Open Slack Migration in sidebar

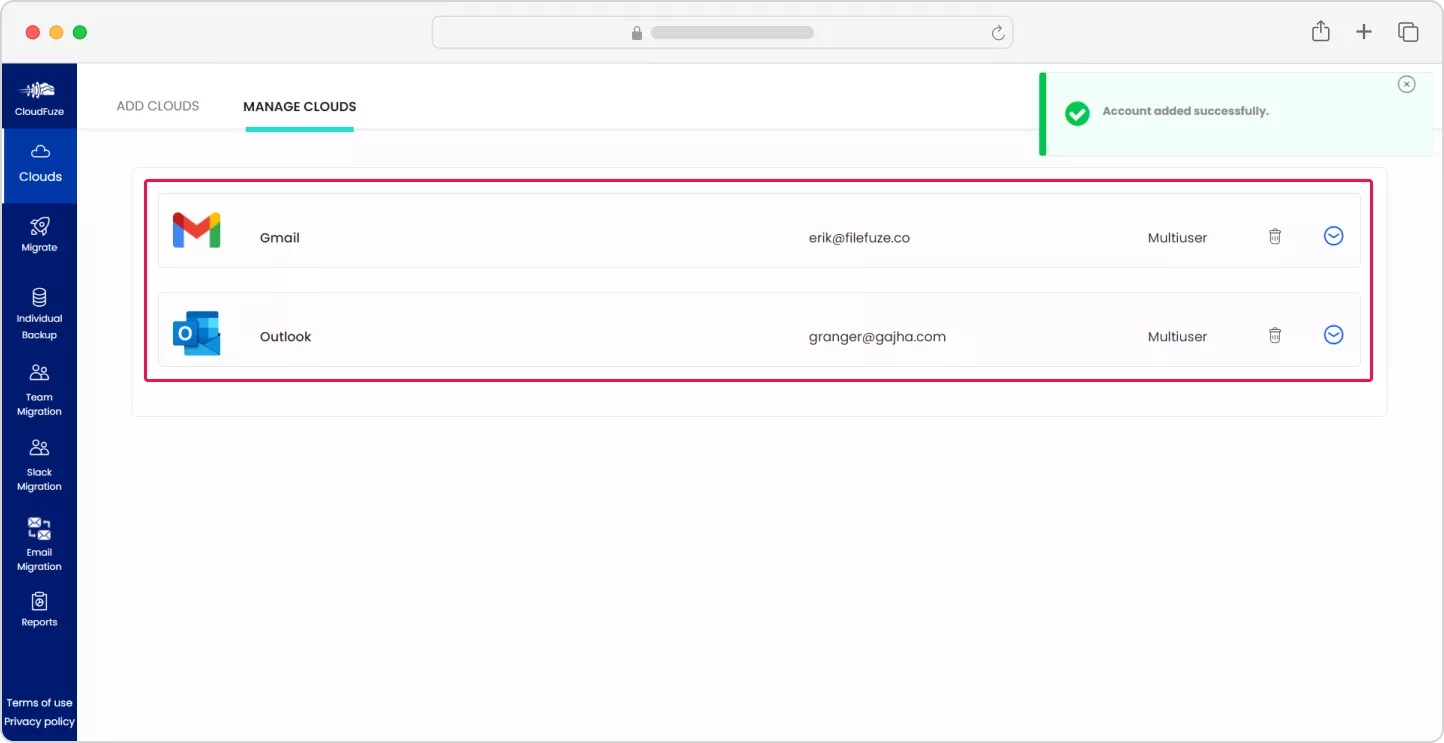[x=40, y=465]
